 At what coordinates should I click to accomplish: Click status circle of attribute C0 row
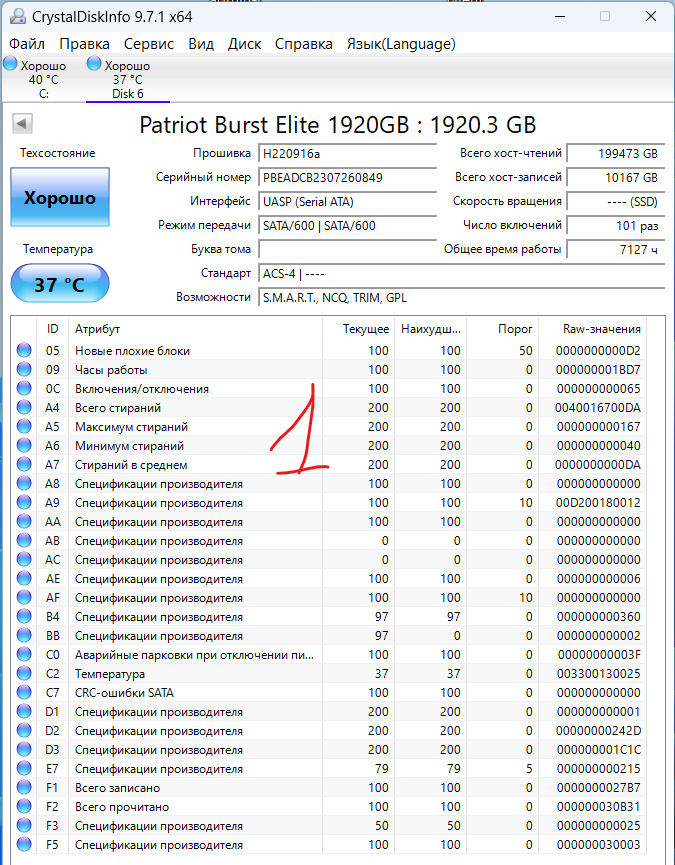tap(24, 654)
